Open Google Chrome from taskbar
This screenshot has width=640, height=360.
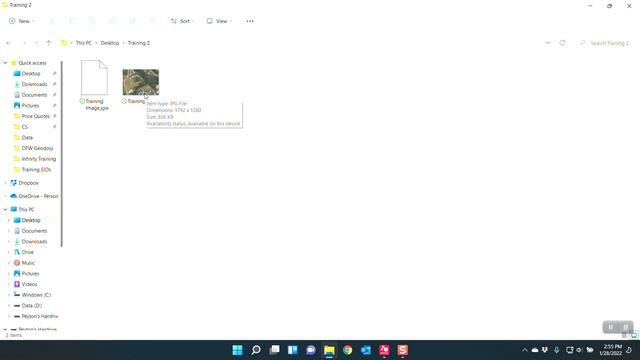(347, 350)
